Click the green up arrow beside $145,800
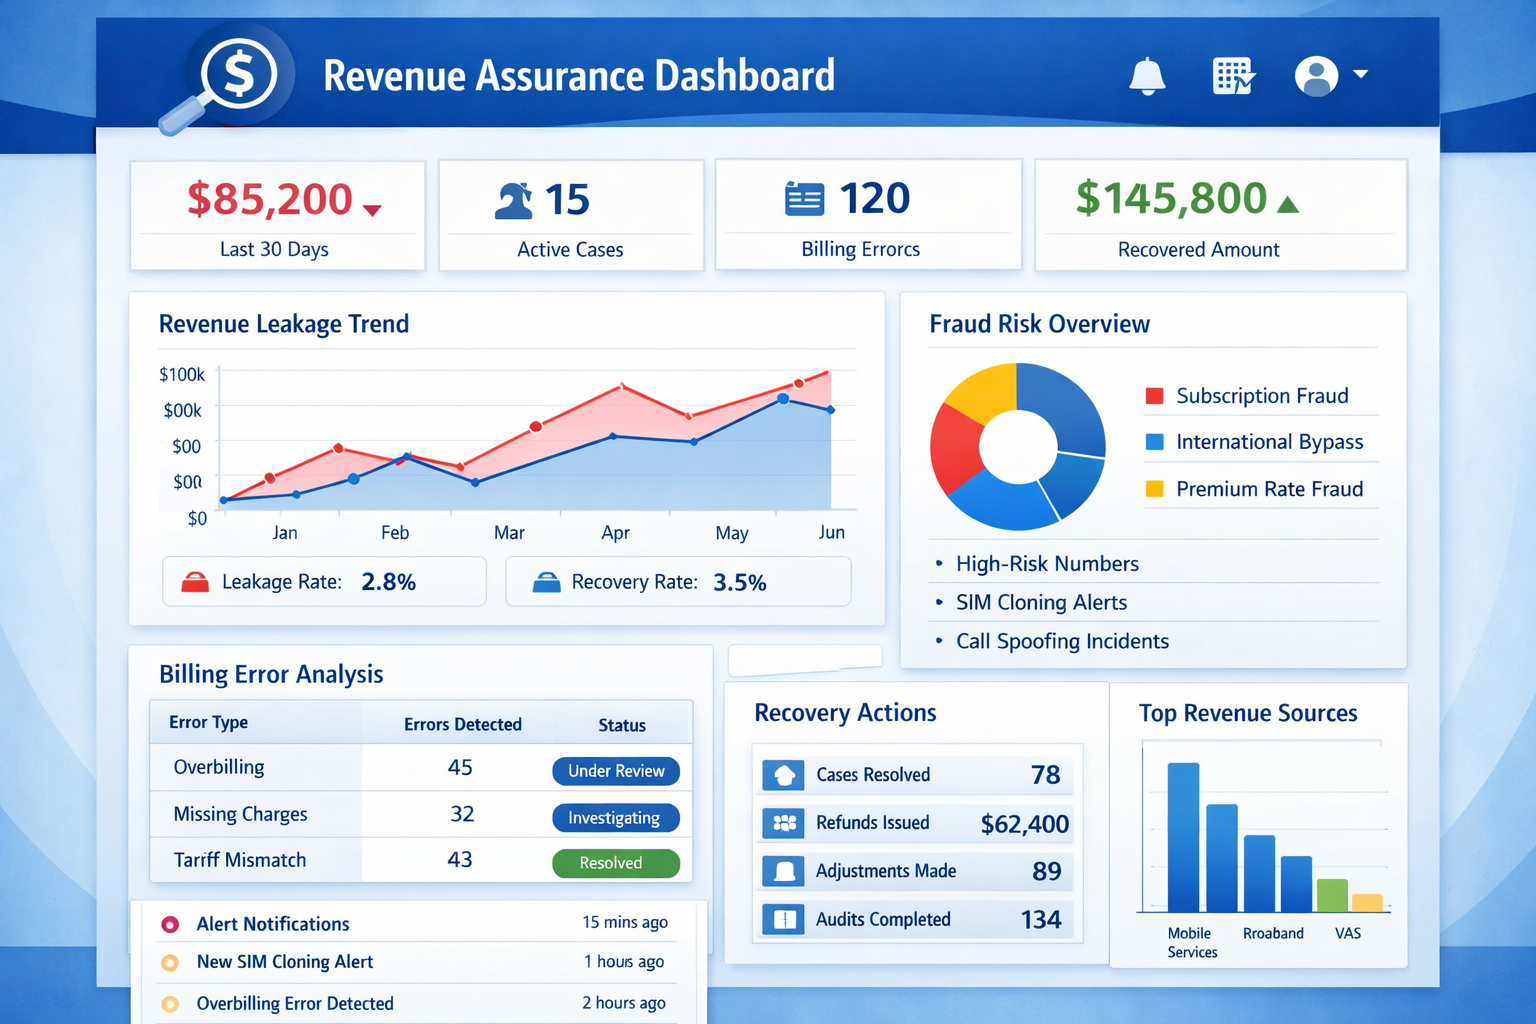1536x1024 pixels. coord(1288,204)
